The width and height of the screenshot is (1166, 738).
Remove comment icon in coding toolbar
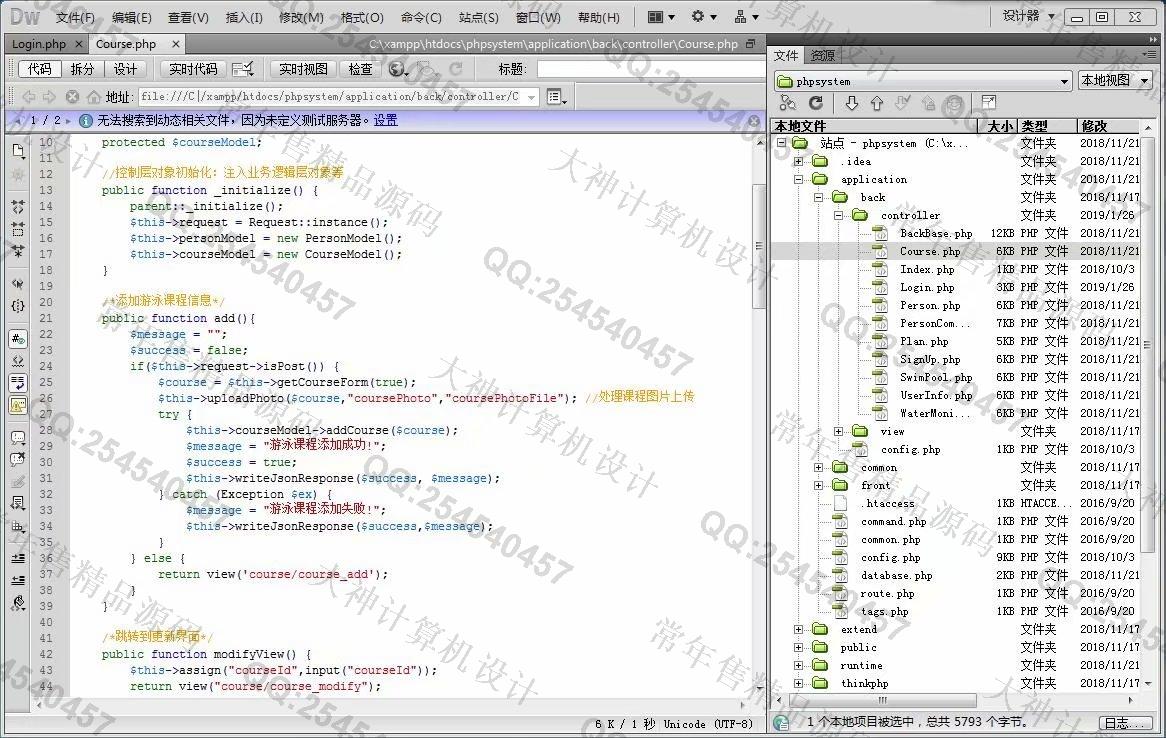pyautogui.click(x=18, y=460)
